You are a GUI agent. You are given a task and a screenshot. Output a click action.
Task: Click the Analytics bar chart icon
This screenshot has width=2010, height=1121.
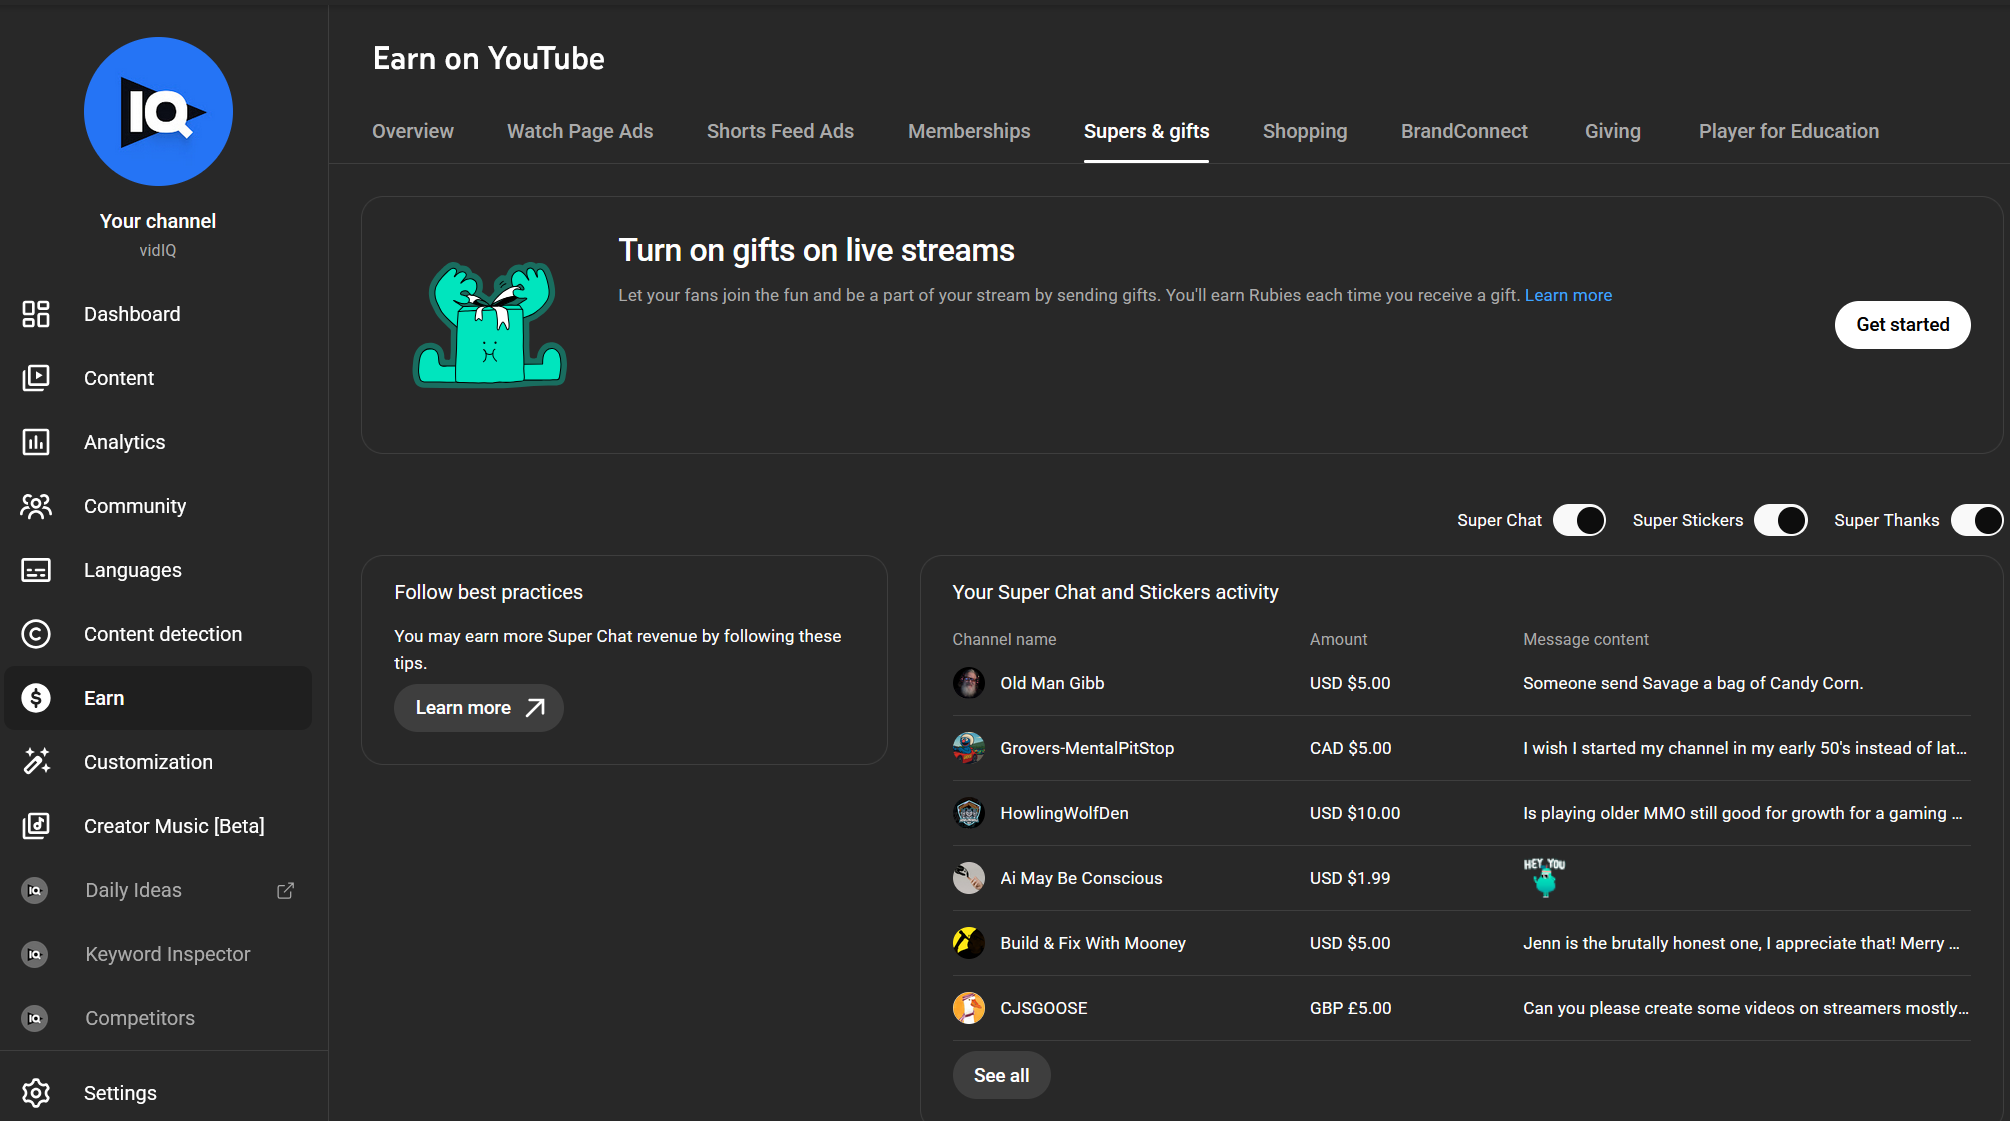click(x=36, y=442)
